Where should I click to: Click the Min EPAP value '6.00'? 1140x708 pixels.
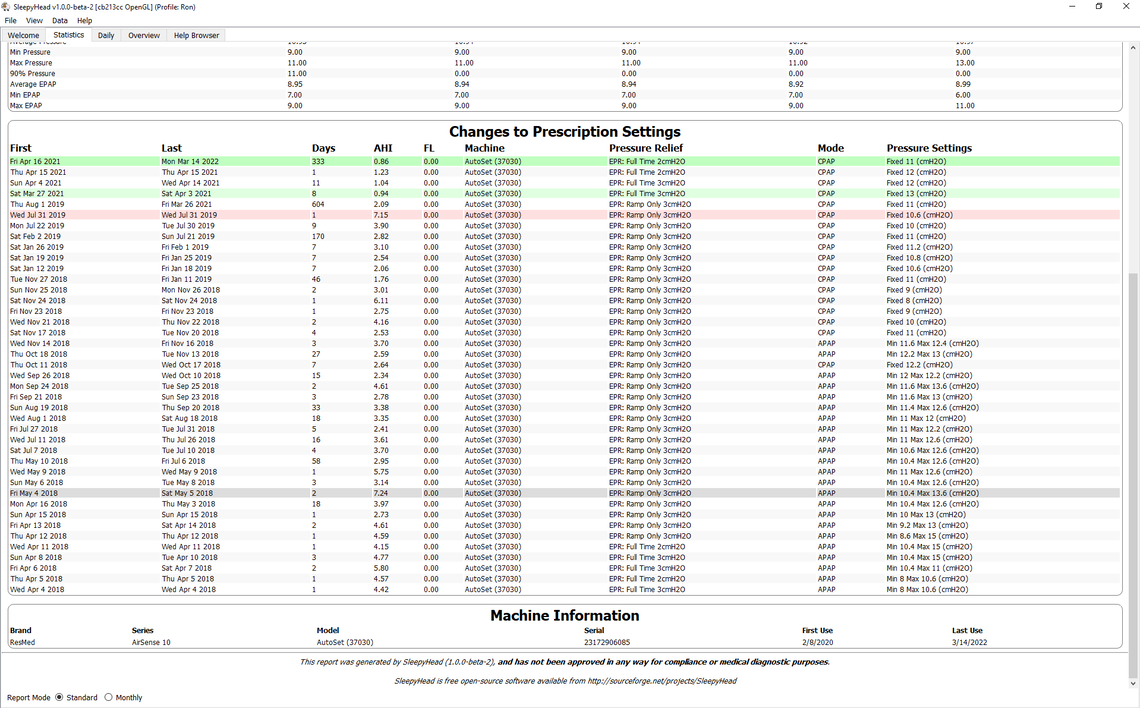963,95
